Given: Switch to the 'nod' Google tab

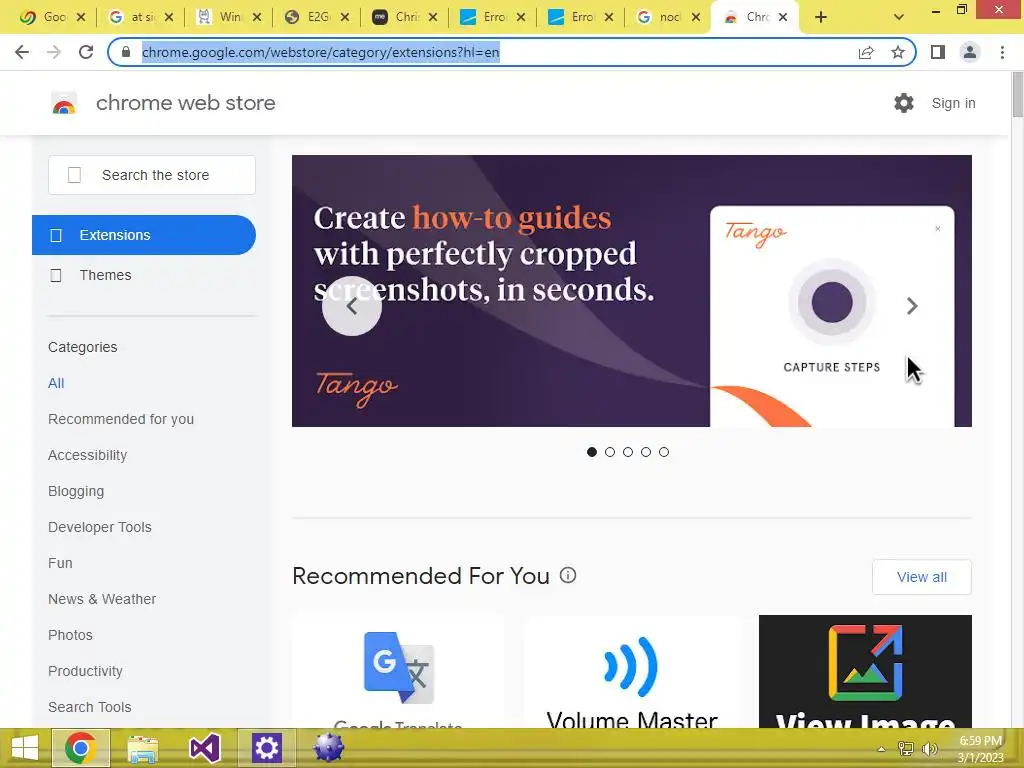Looking at the screenshot, I should [x=668, y=18].
